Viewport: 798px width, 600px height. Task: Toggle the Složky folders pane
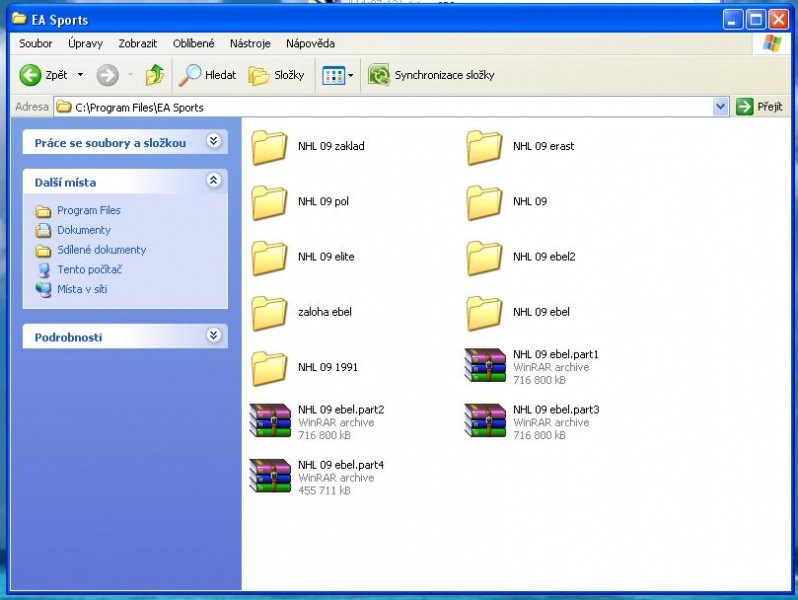coord(276,75)
